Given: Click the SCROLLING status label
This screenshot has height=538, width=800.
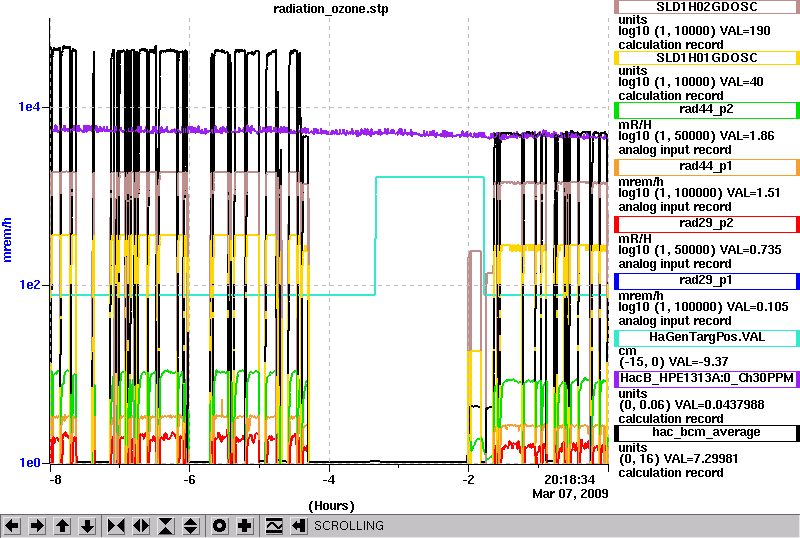Looking at the screenshot, I should (348, 526).
